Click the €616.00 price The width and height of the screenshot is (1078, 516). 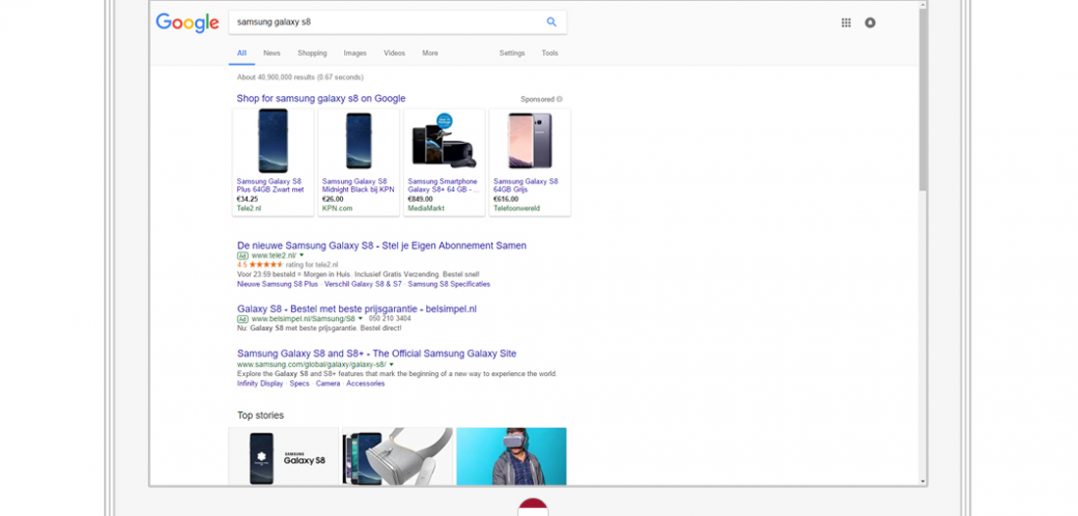click(505, 199)
